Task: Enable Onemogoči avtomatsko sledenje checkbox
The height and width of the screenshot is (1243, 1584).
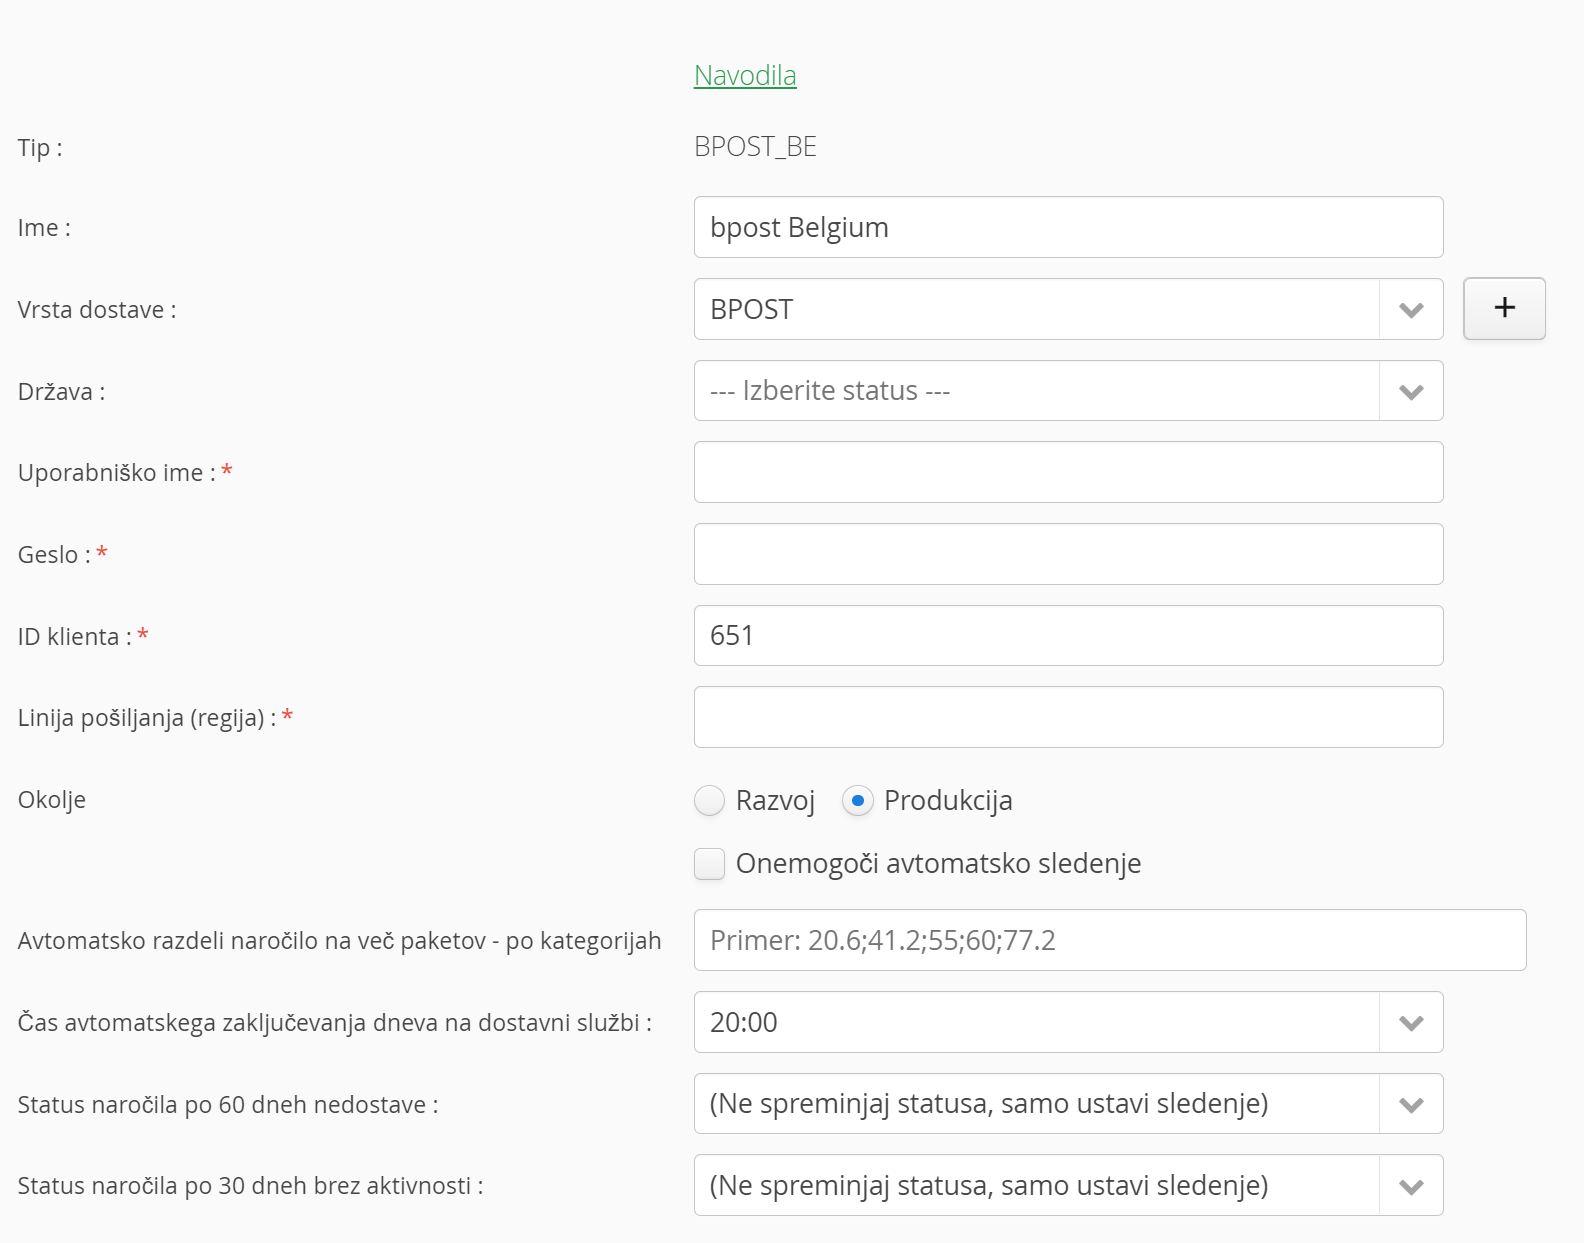Action: pyautogui.click(x=710, y=864)
